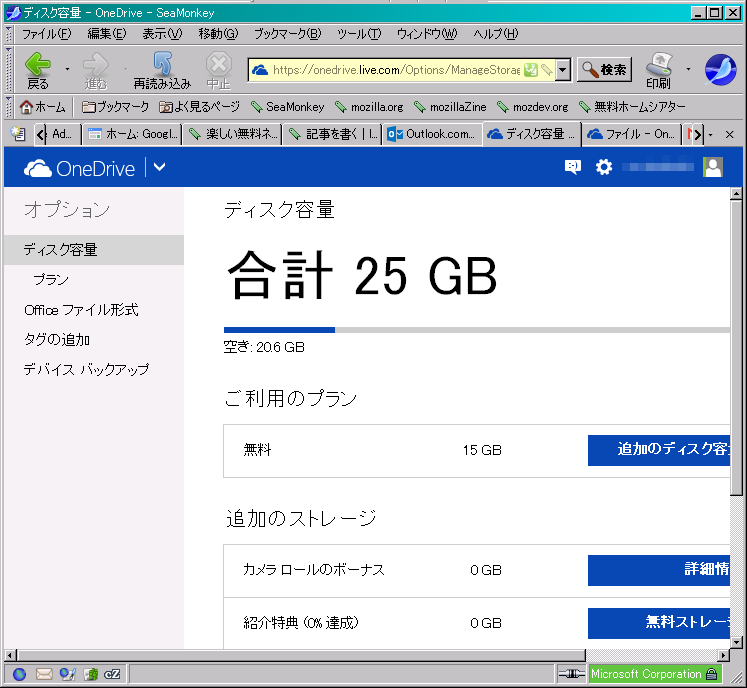Open the Edit (編集) menu
This screenshot has width=747, height=688.
[107, 34]
